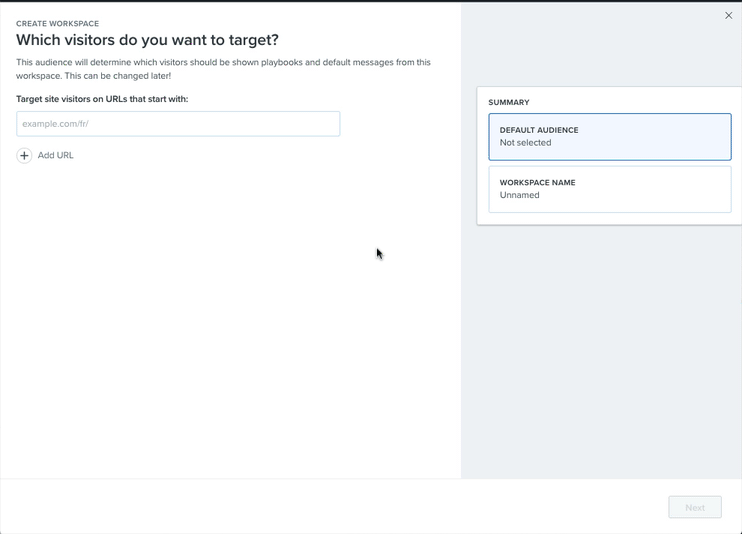
Task: Click the DEFAULT AUDIENCE title text
Action: pyautogui.click(x=539, y=130)
